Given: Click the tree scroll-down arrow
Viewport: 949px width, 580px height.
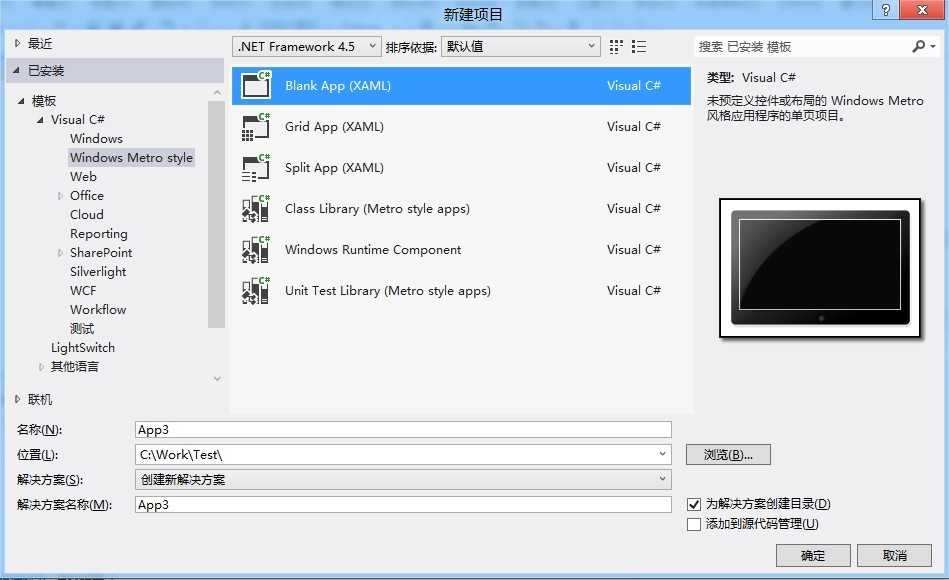Looking at the screenshot, I should [217, 379].
